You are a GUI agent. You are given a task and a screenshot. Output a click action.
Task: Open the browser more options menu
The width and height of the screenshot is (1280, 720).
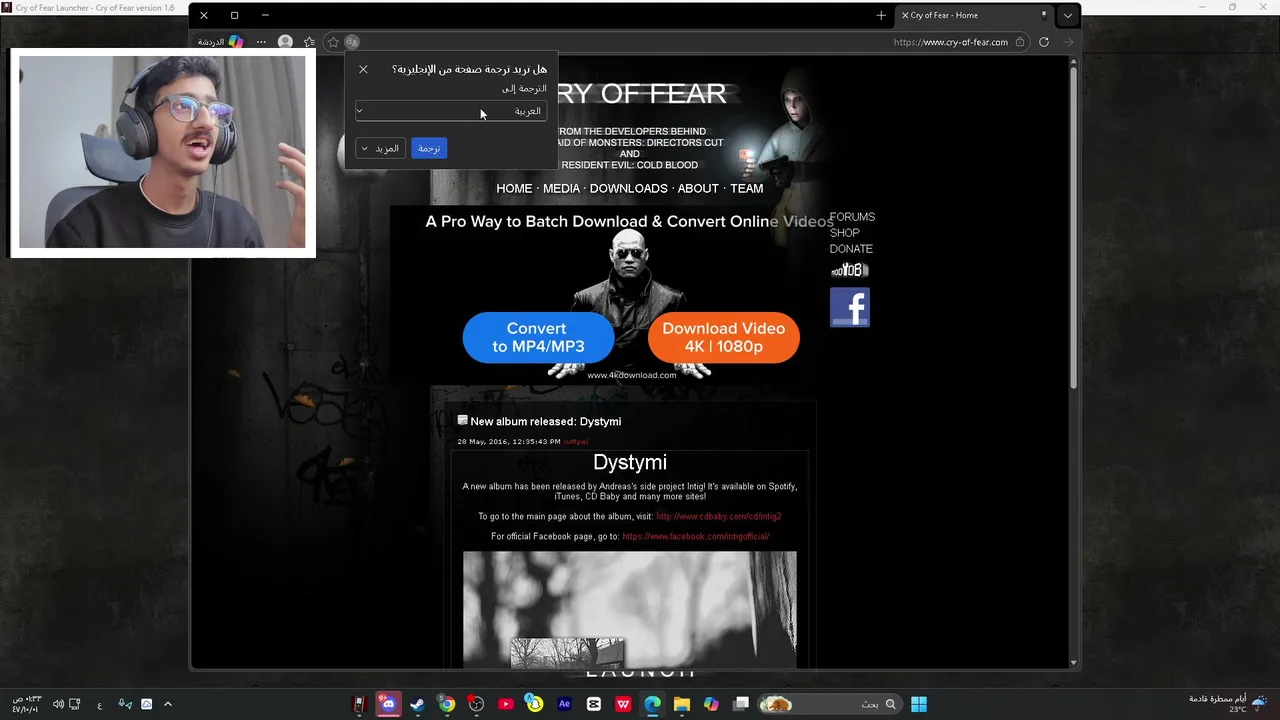pos(261,42)
